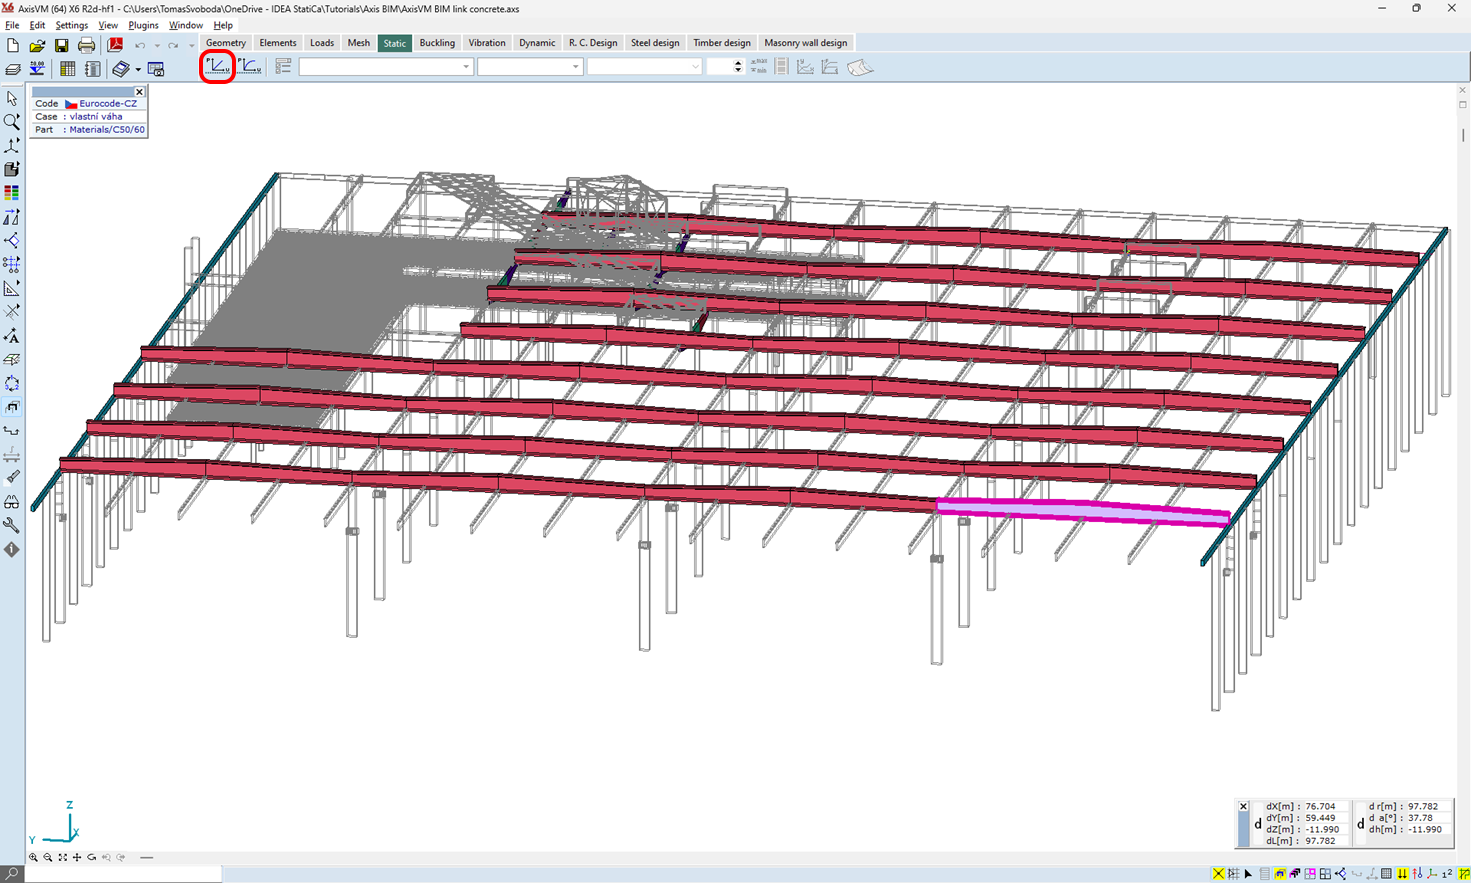
Task: Toggle the part display icon in status bar
Action: 1280,874
